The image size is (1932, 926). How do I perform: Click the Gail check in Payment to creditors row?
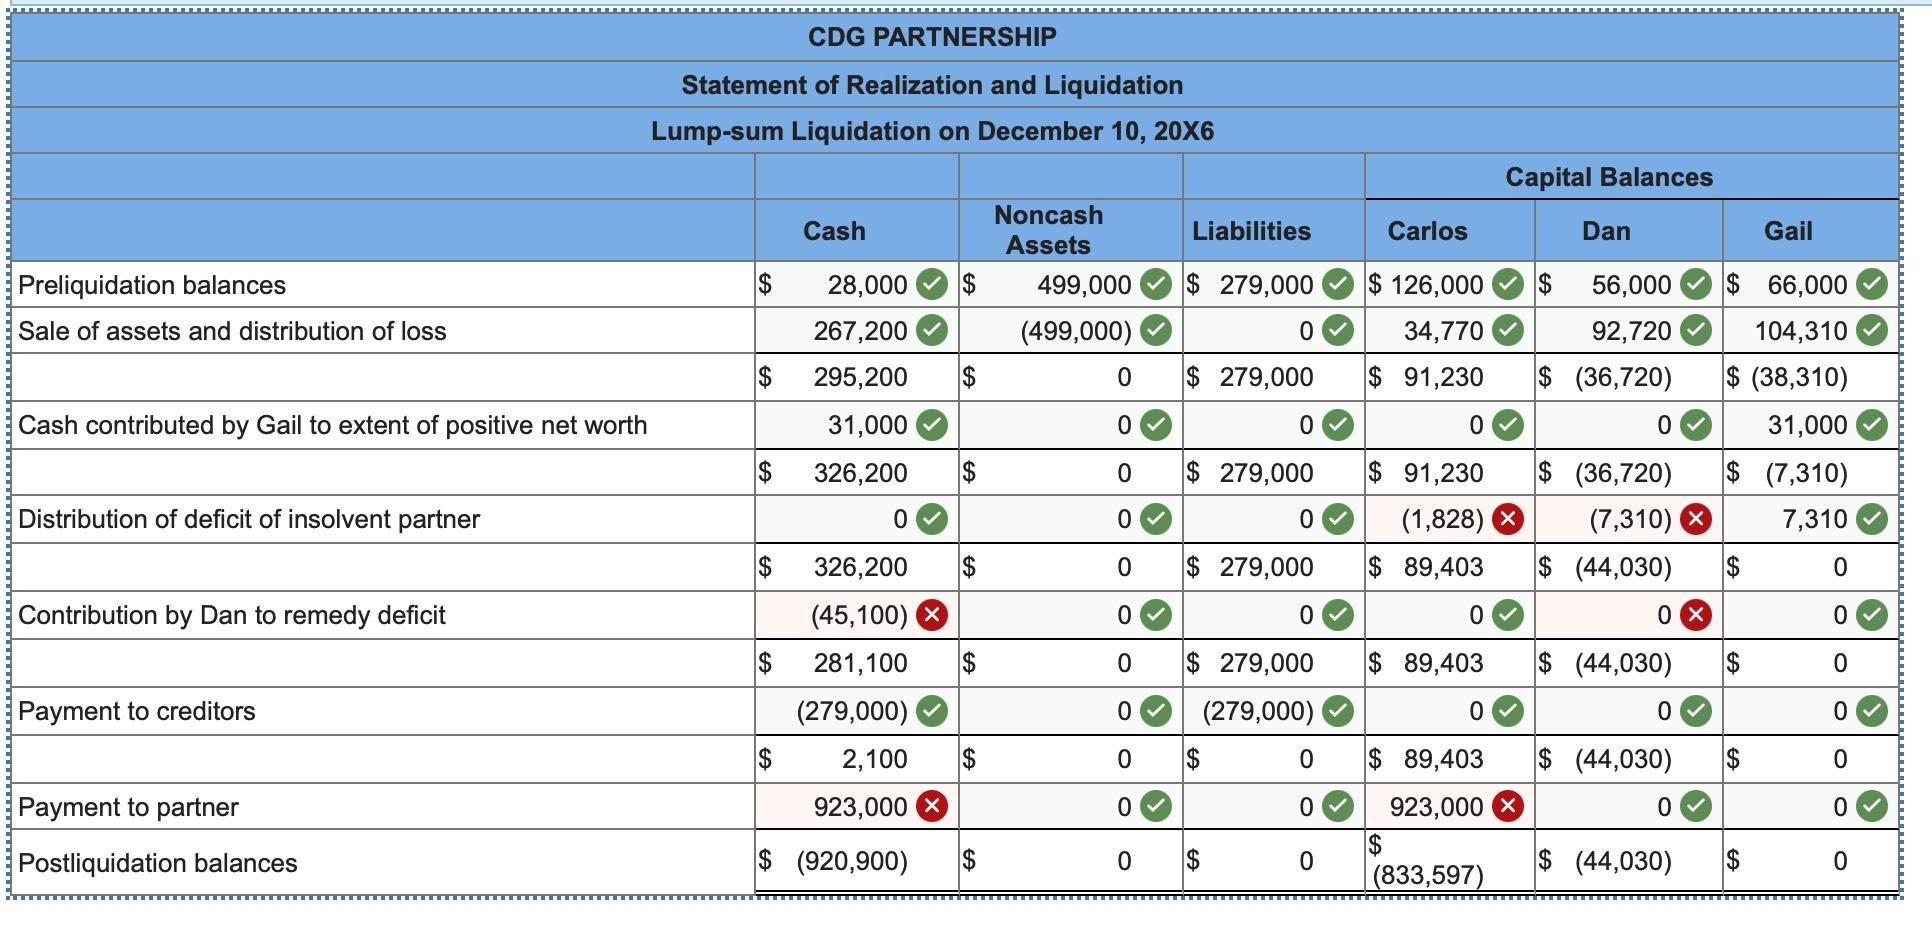click(1872, 711)
